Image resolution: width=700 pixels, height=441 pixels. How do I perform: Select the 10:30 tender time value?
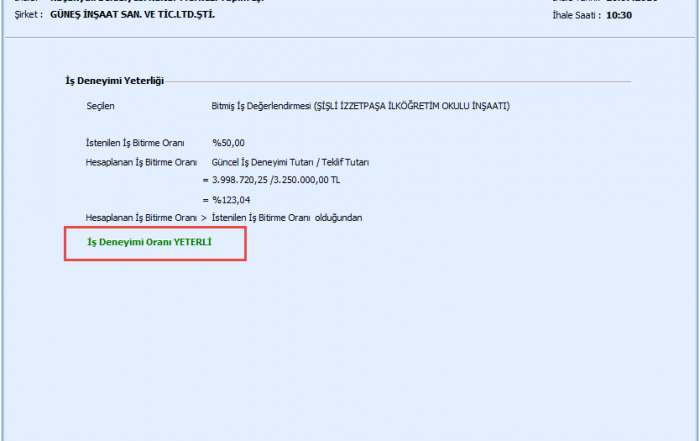point(619,16)
